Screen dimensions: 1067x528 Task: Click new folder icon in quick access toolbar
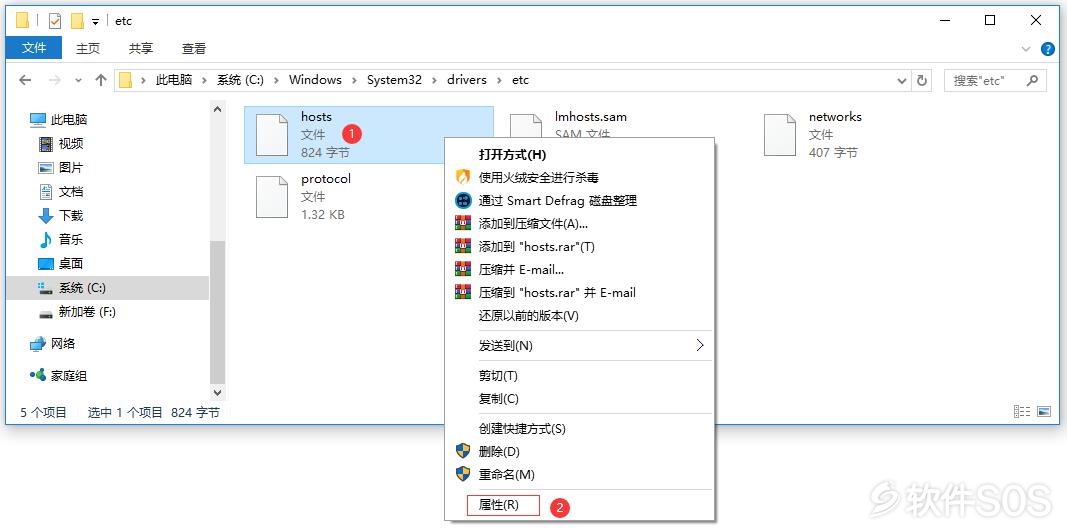(x=77, y=21)
